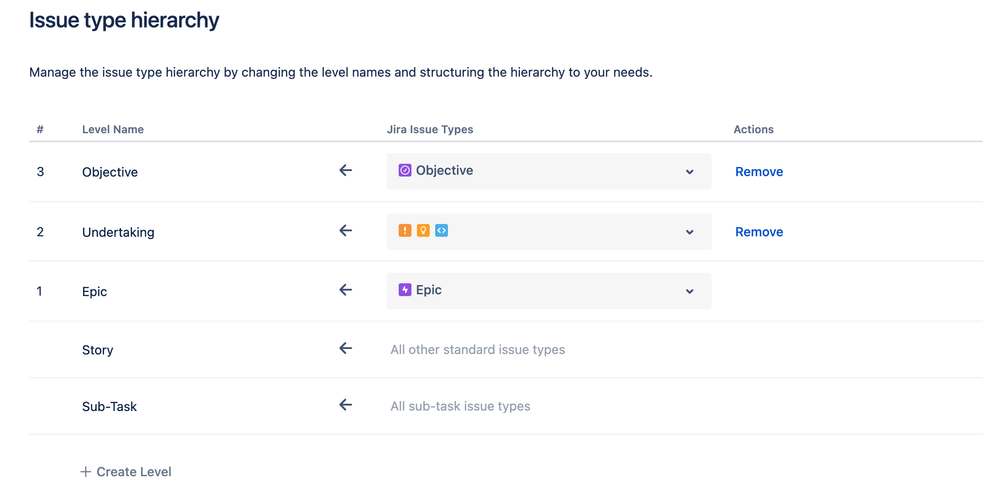Image resolution: width=999 pixels, height=500 pixels.
Task: Click the arrow icon beside Undertaking level
Action: [345, 231]
